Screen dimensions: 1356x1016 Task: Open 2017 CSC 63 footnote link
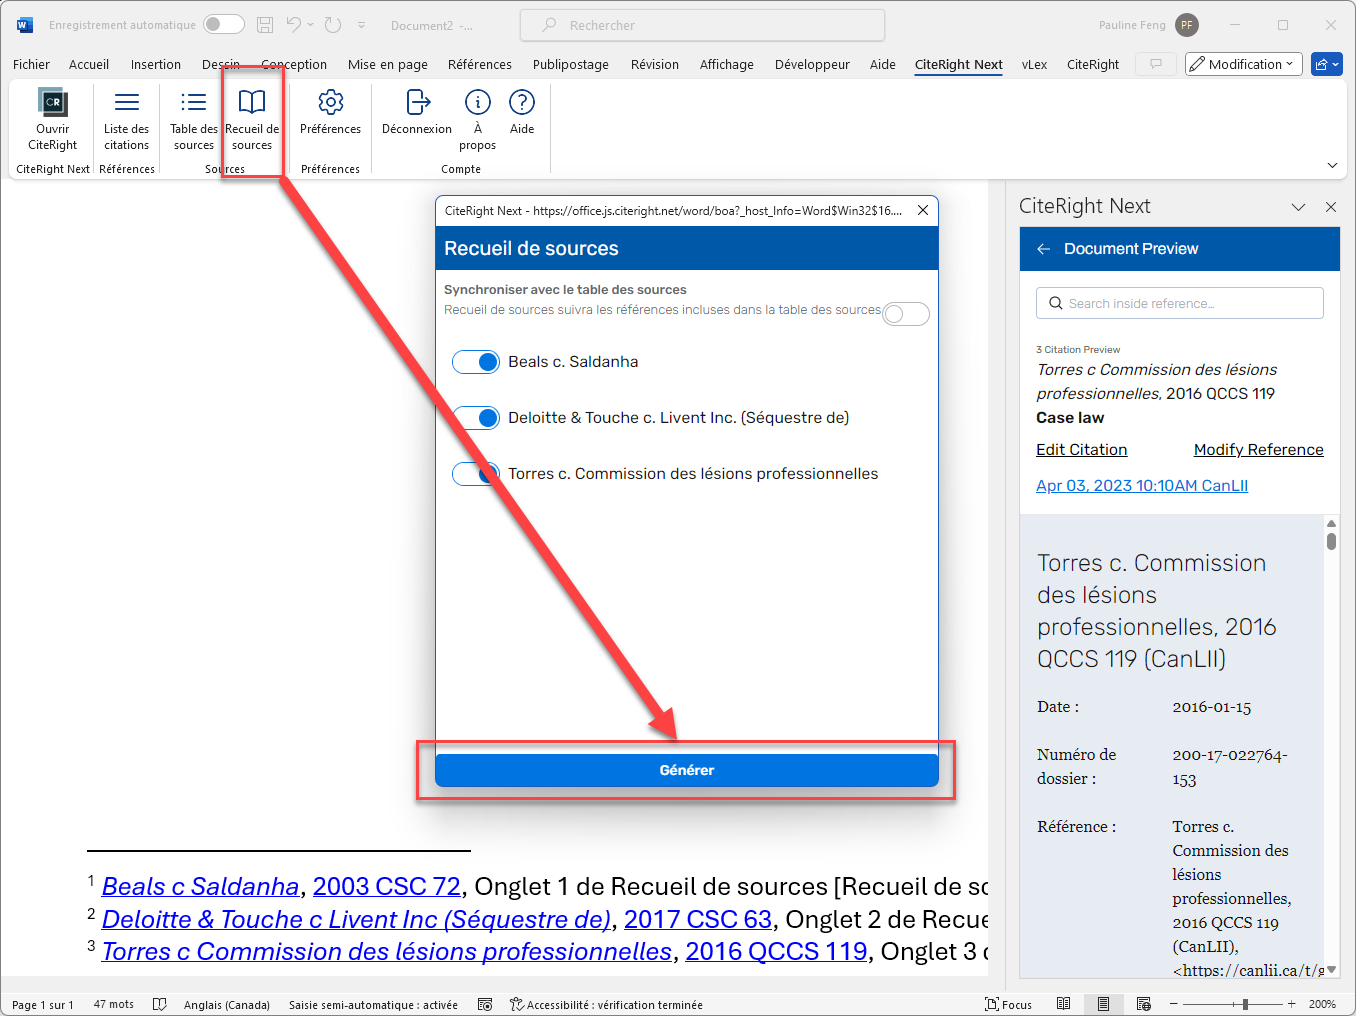pos(698,919)
